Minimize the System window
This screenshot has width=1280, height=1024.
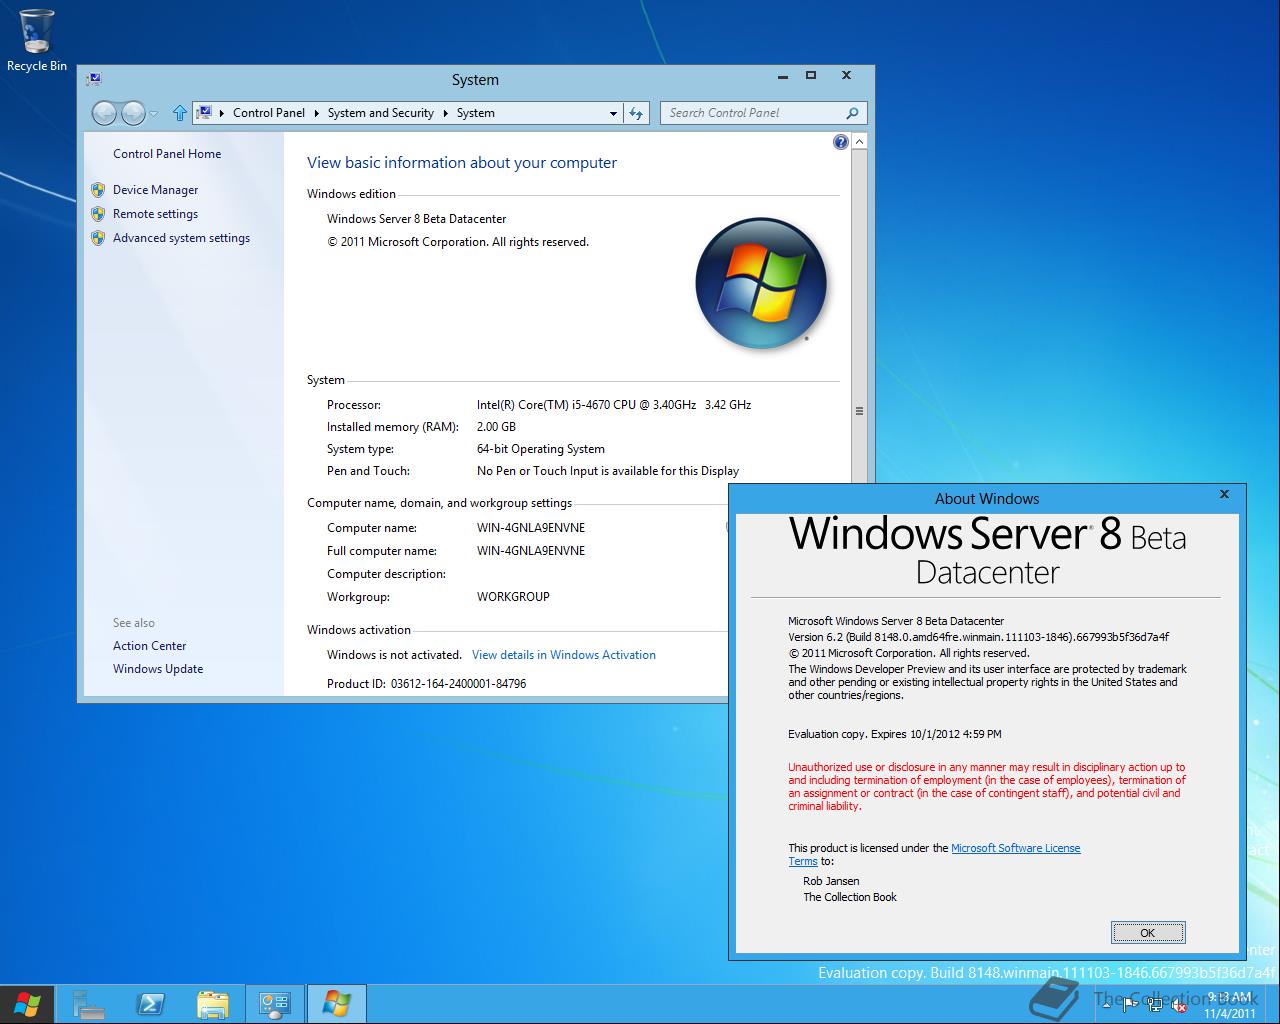pyautogui.click(x=783, y=76)
